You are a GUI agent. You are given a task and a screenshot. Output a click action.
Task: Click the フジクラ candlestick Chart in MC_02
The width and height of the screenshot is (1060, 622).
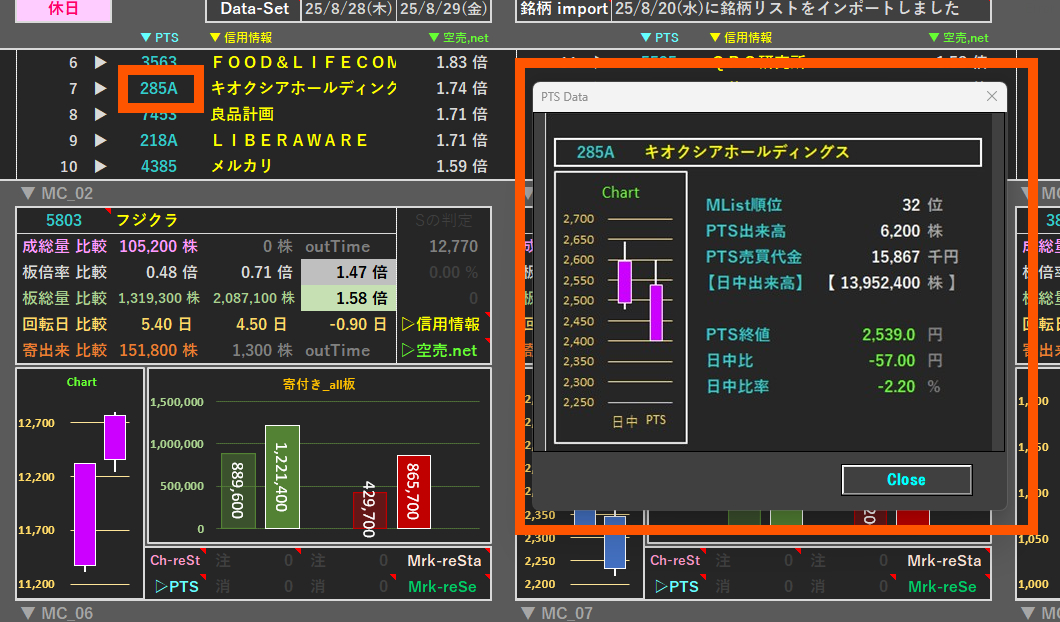tap(80, 483)
